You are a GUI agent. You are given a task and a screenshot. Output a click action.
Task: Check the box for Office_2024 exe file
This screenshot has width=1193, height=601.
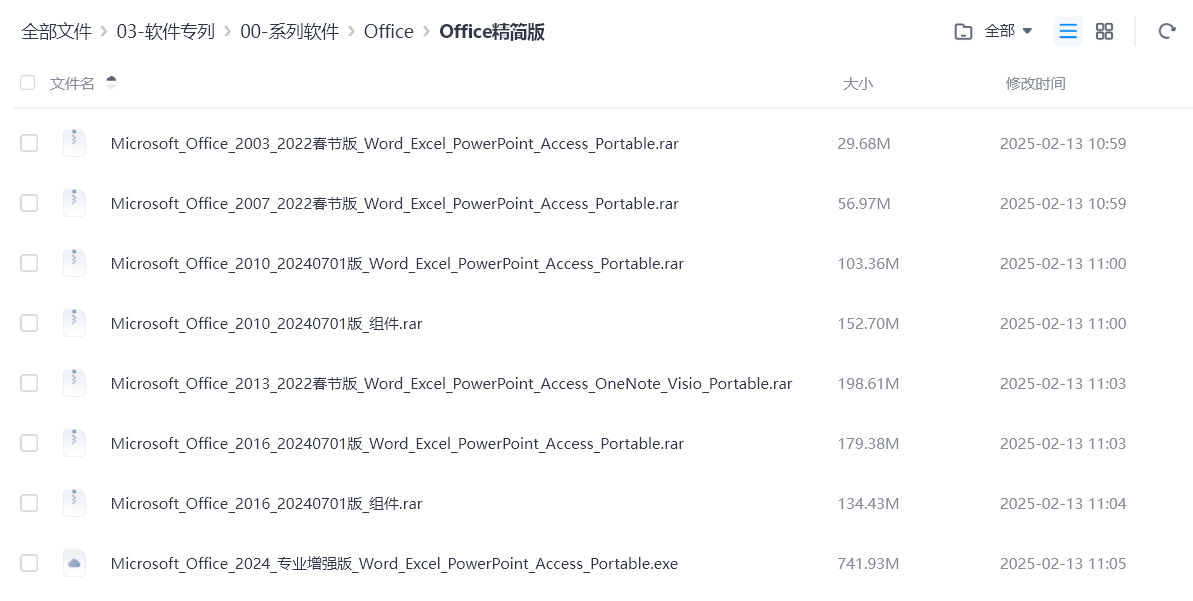click(29, 563)
